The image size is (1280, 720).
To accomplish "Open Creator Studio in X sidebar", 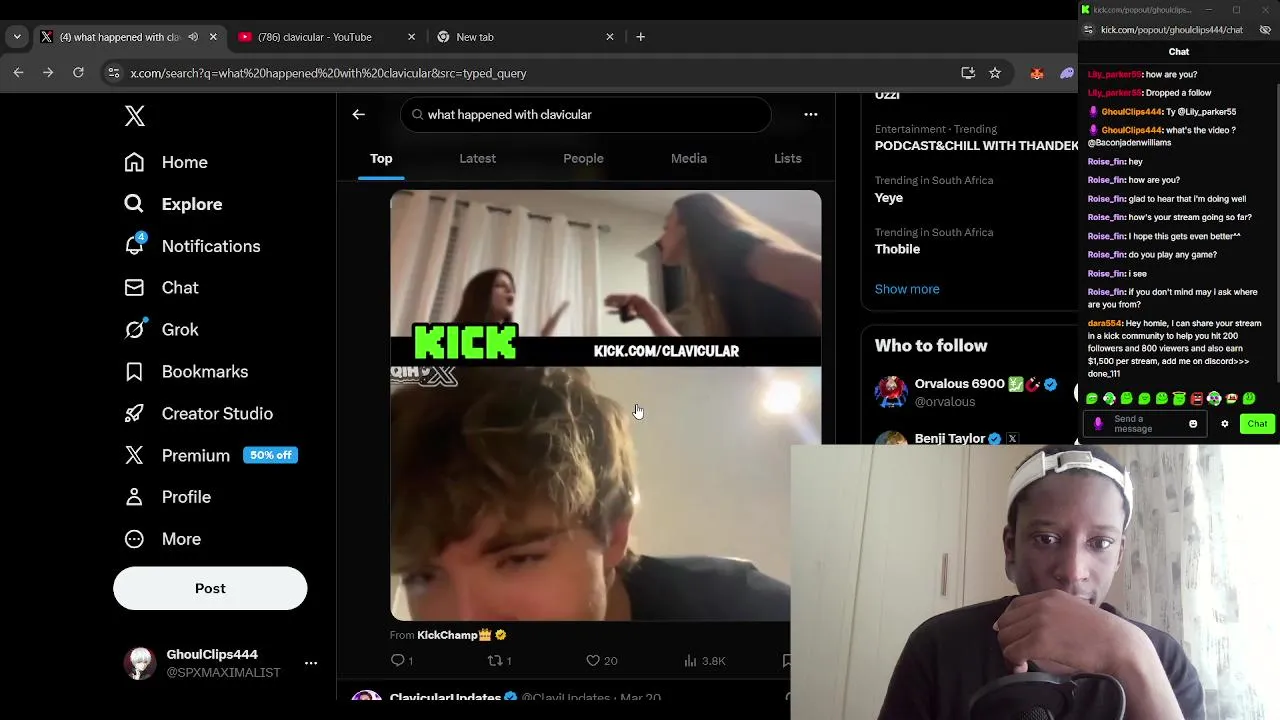I will coord(198,414).
